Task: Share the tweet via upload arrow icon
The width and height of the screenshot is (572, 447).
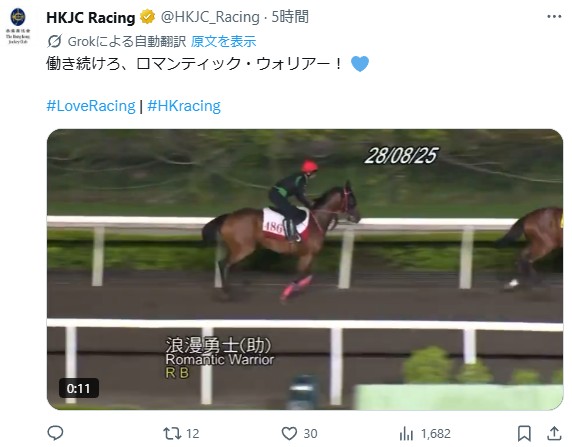Action: pos(554,433)
